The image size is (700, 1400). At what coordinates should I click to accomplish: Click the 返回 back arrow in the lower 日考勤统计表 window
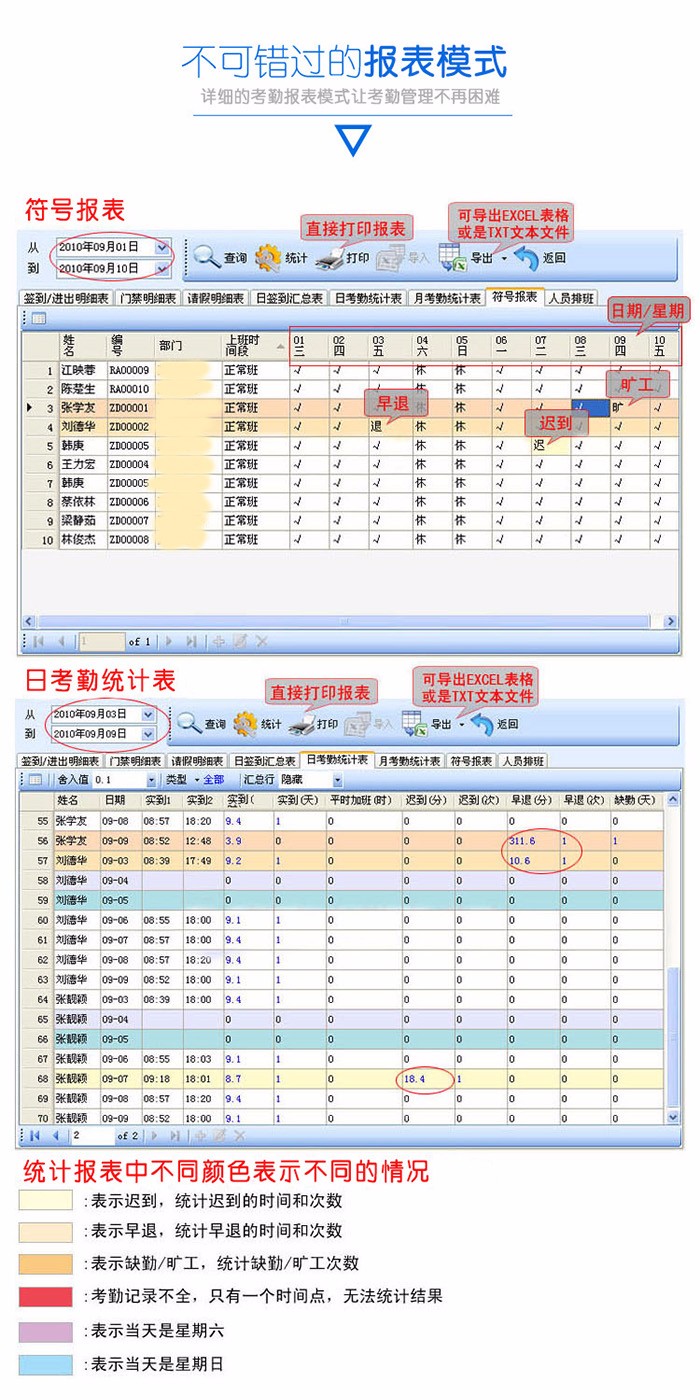pos(482,723)
